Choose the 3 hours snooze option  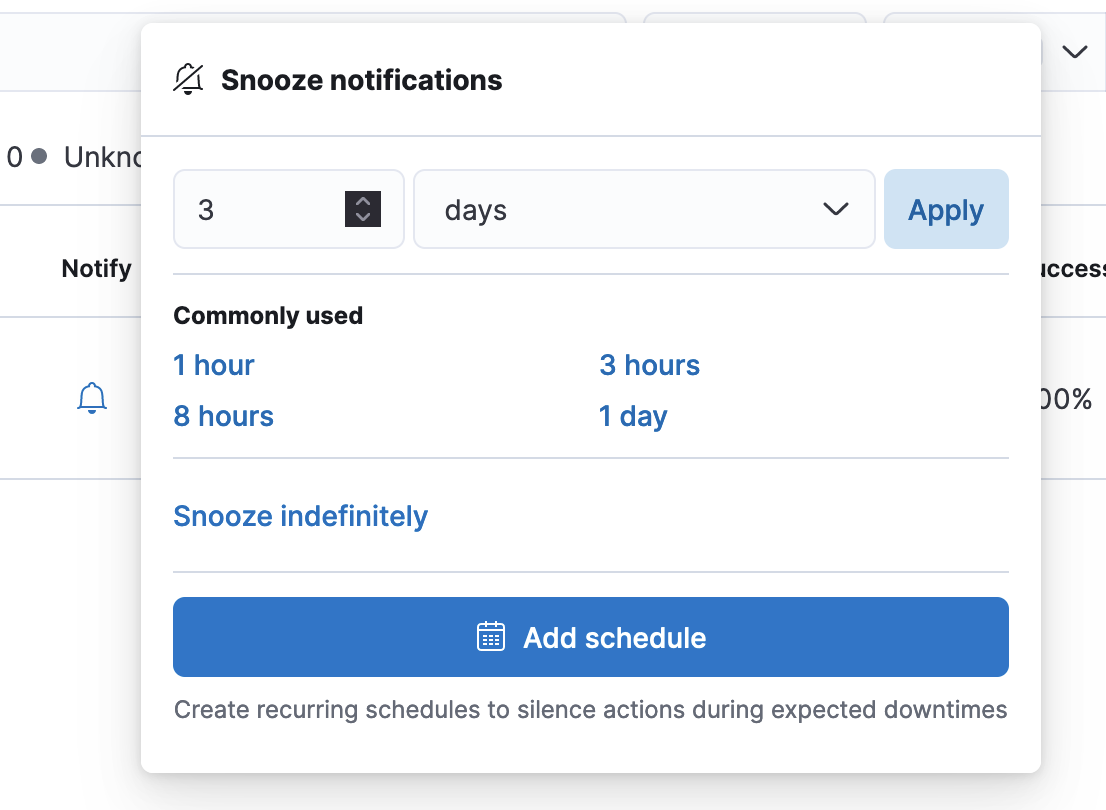[x=649, y=365]
